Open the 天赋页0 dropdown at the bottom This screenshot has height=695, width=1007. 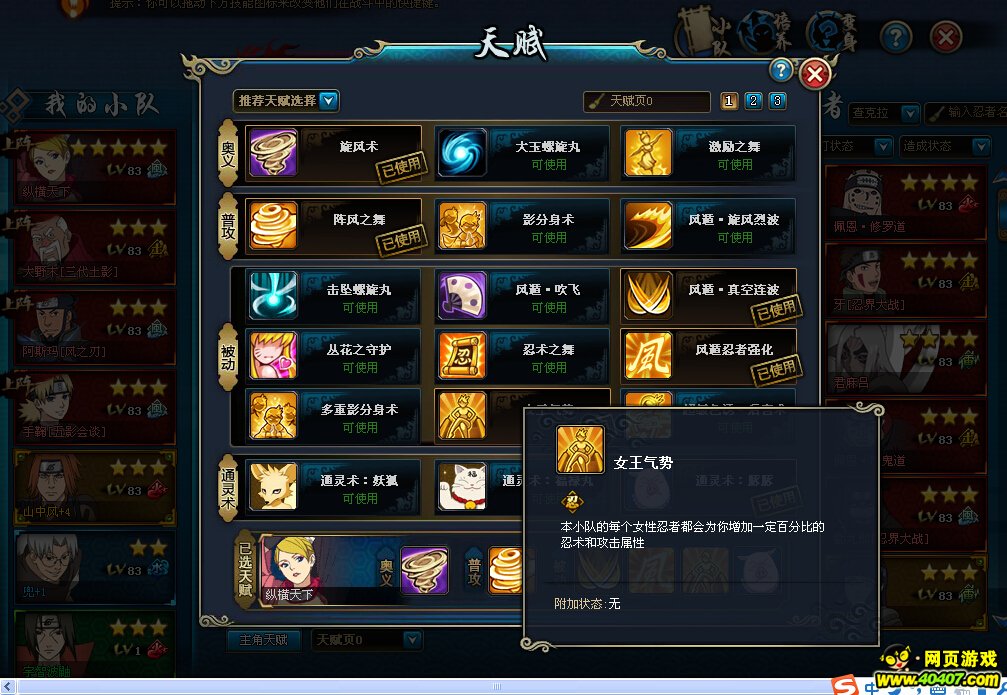click(367, 640)
